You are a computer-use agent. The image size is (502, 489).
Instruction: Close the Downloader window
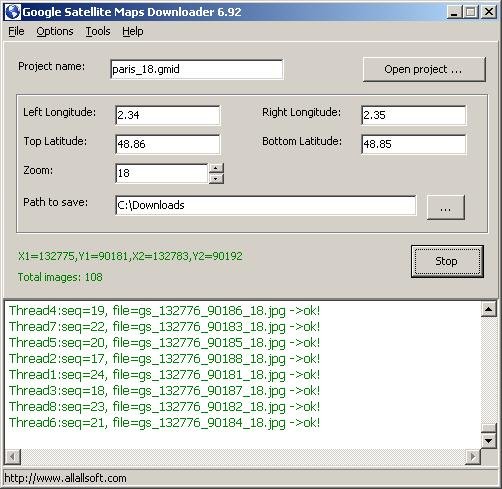[x=489, y=12]
